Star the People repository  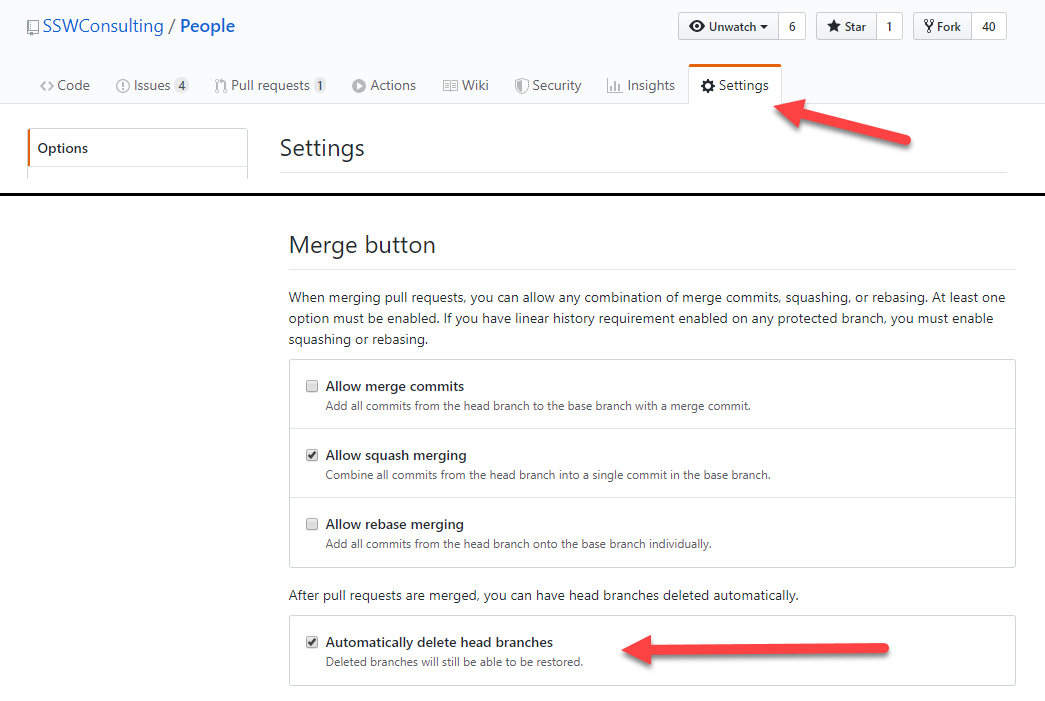click(846, 27)
